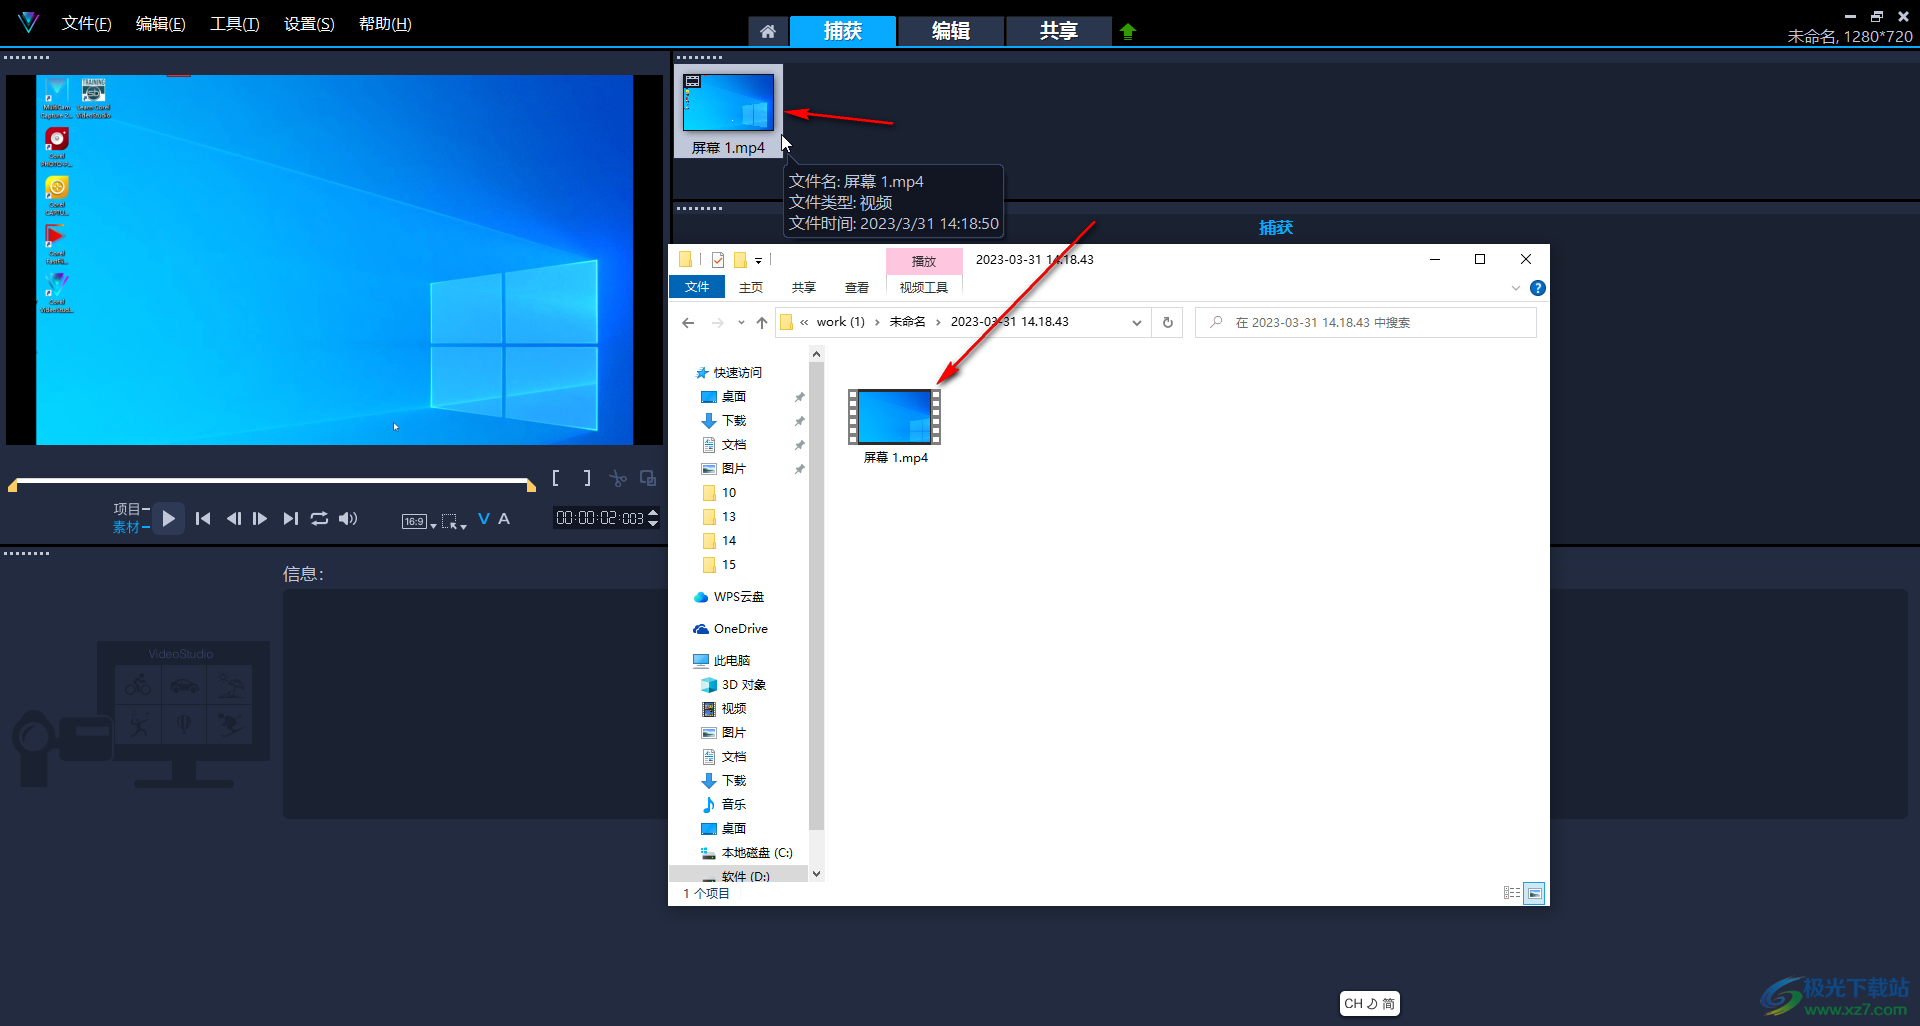Refresh the Explorer folder view

1167,322
